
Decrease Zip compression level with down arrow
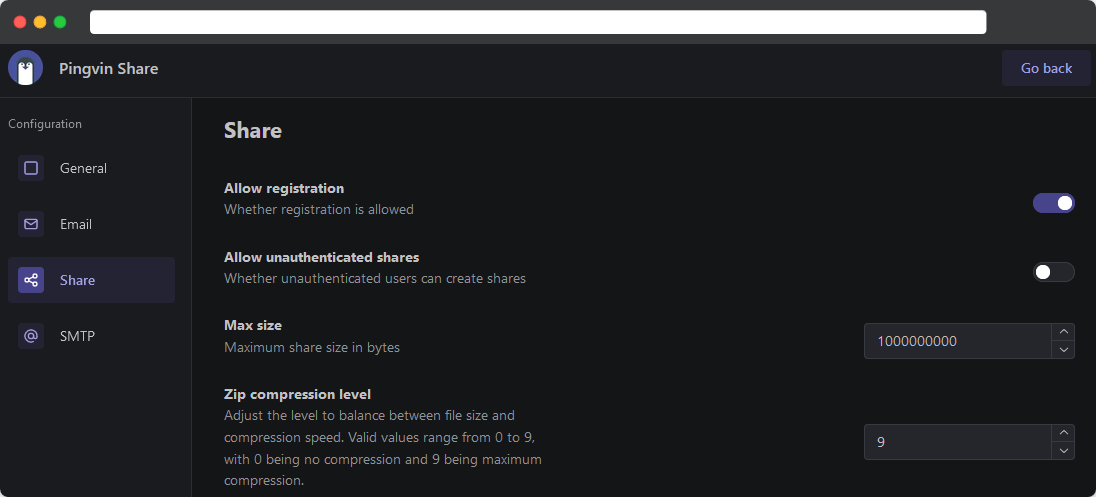pyautogui.click(x=1063, y=451)
